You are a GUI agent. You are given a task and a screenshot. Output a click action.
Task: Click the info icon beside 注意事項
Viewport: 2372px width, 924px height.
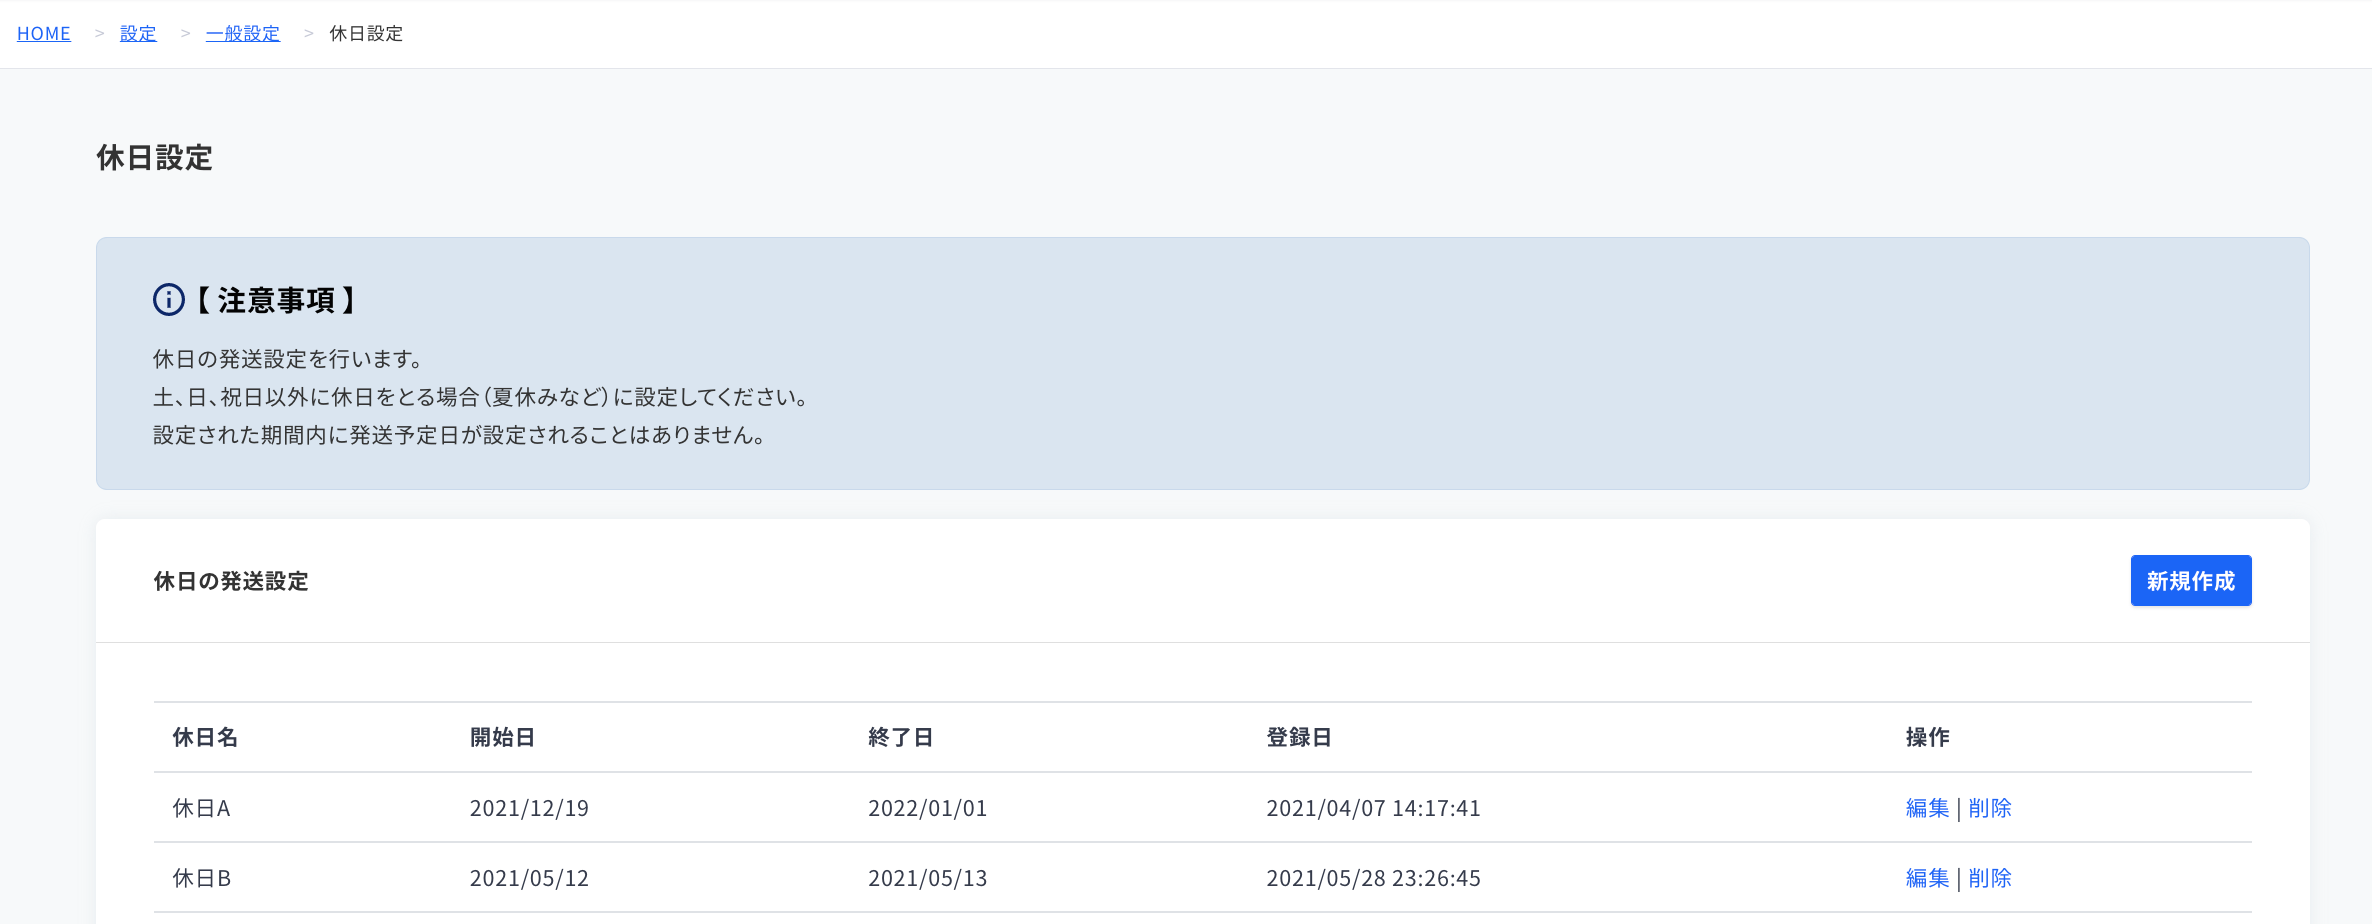coord(169,299)
